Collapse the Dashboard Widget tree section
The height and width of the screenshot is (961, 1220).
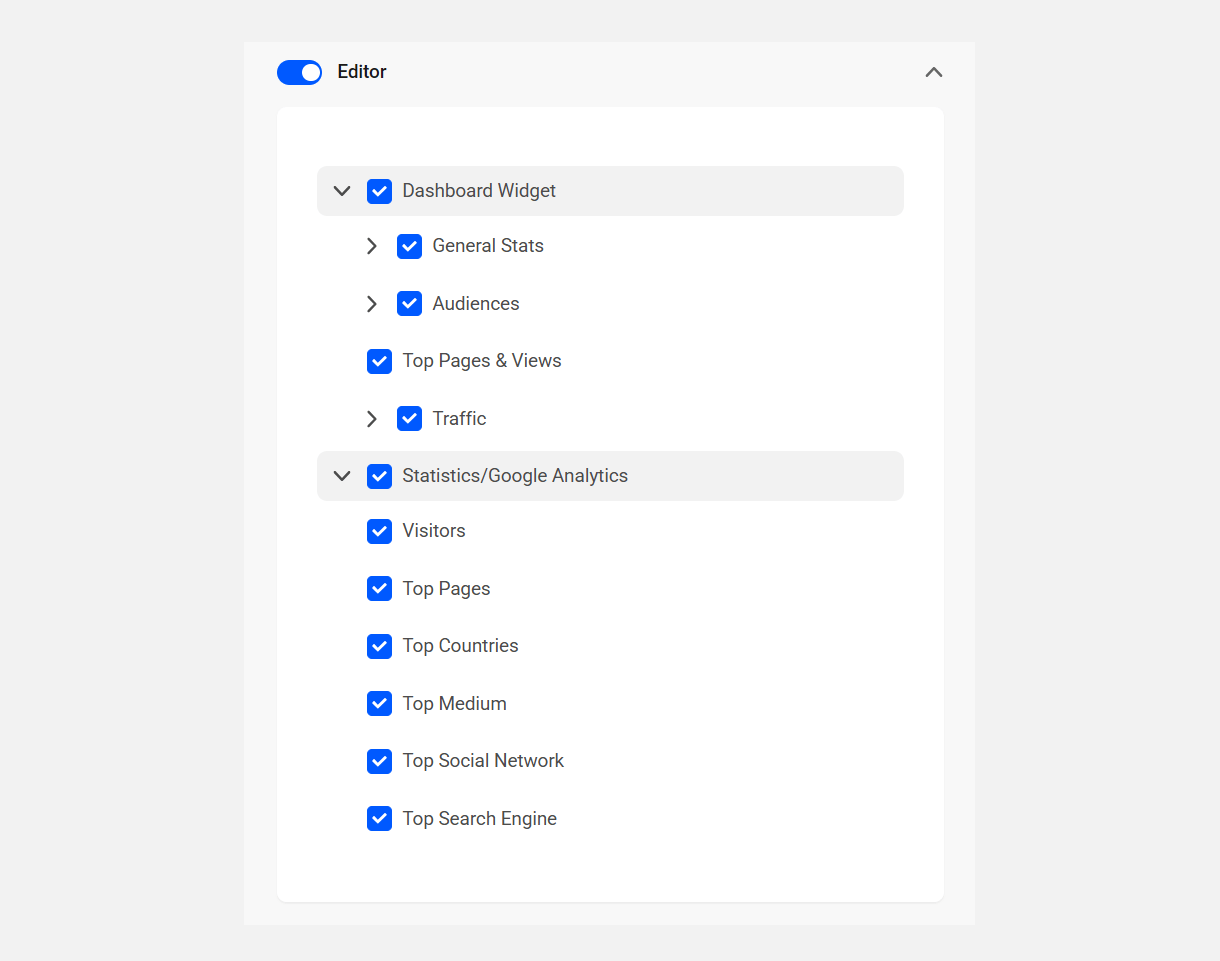click(x=341, y=190)
